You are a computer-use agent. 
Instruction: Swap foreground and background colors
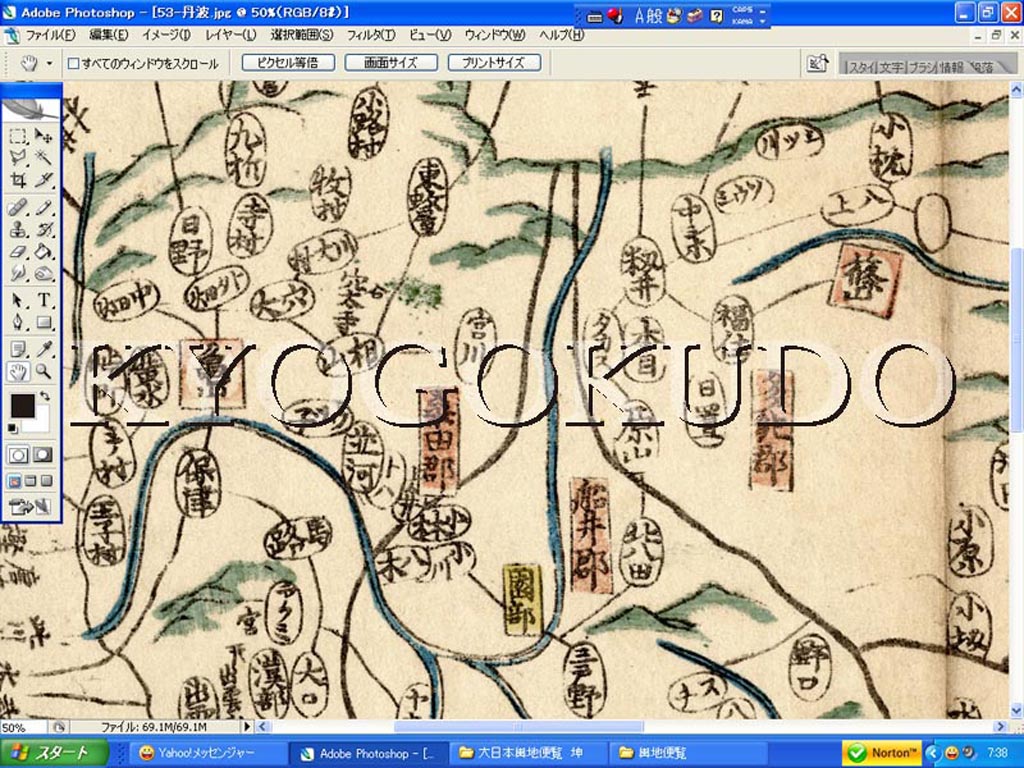(x=44, y=396)
